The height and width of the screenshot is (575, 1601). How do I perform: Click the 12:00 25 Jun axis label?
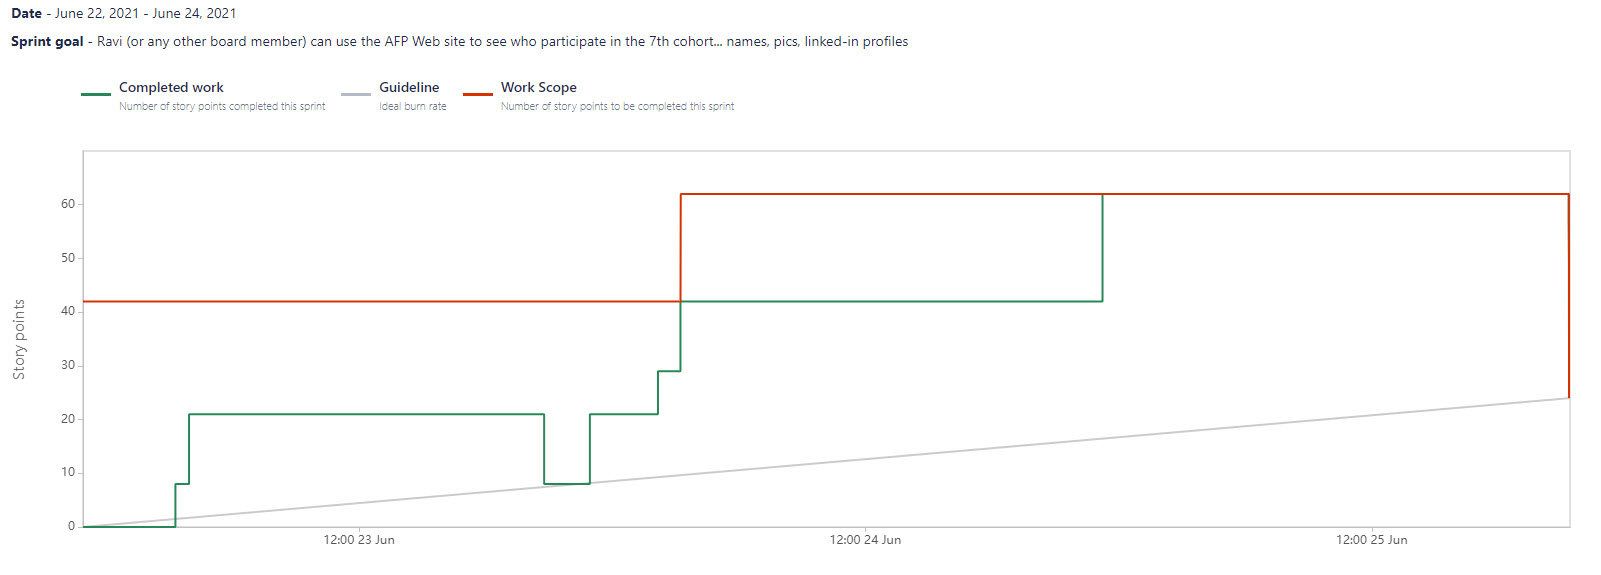(1372, 540)
